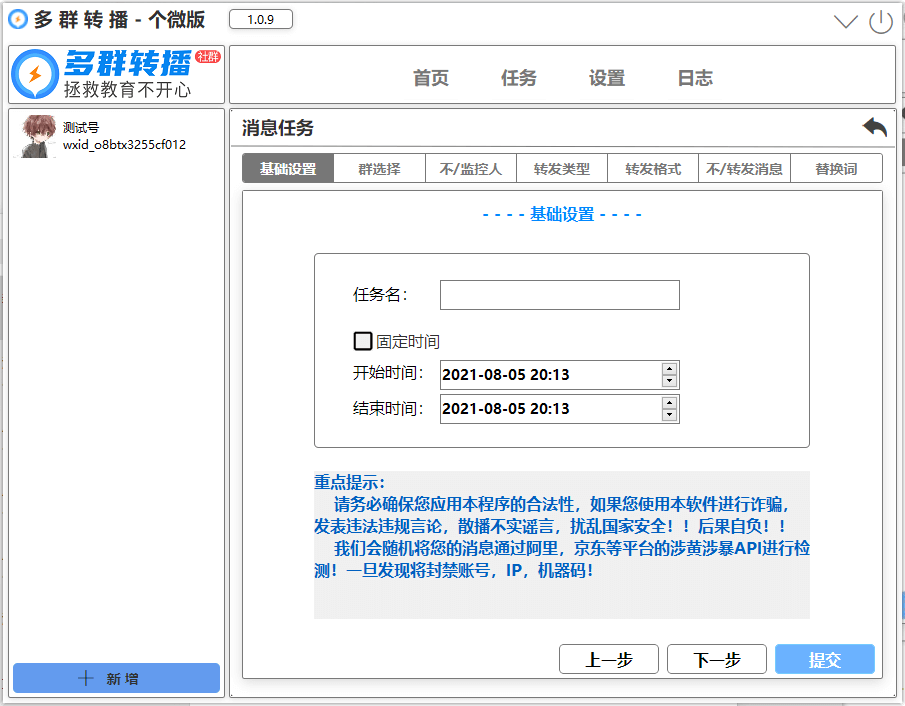Open the dropdown chevron in title bar

point(846,22)
